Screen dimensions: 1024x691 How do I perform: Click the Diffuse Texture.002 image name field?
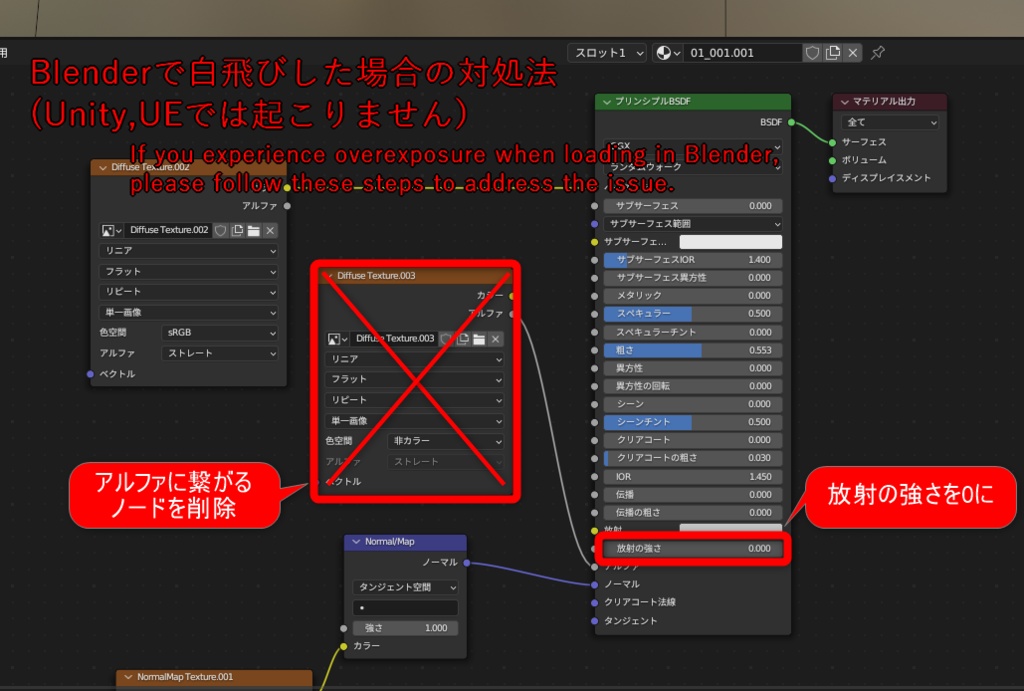(168, 231)
